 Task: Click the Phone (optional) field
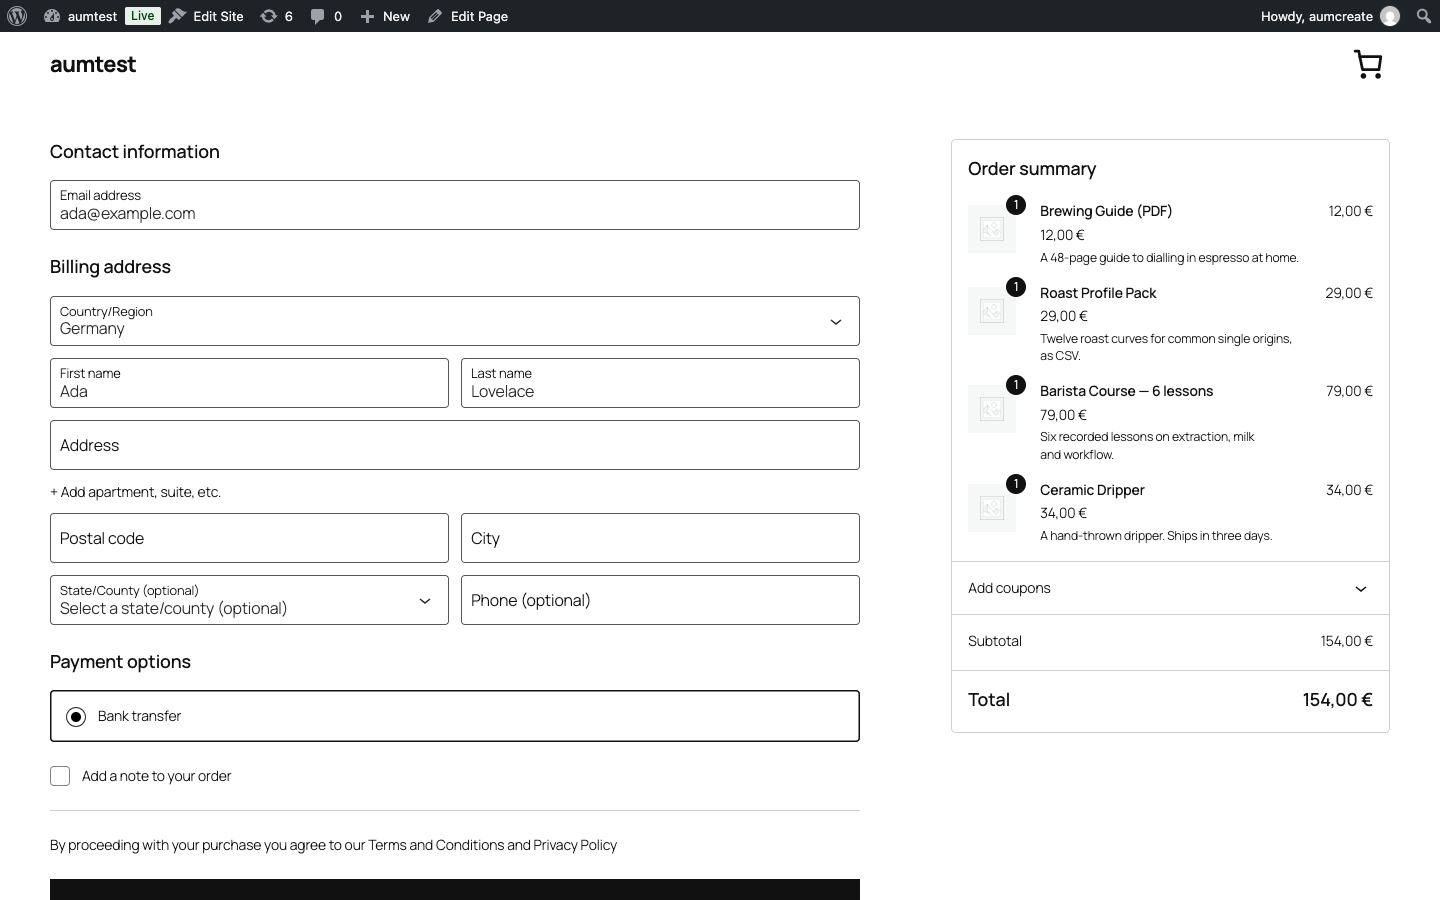pos(660,600)
